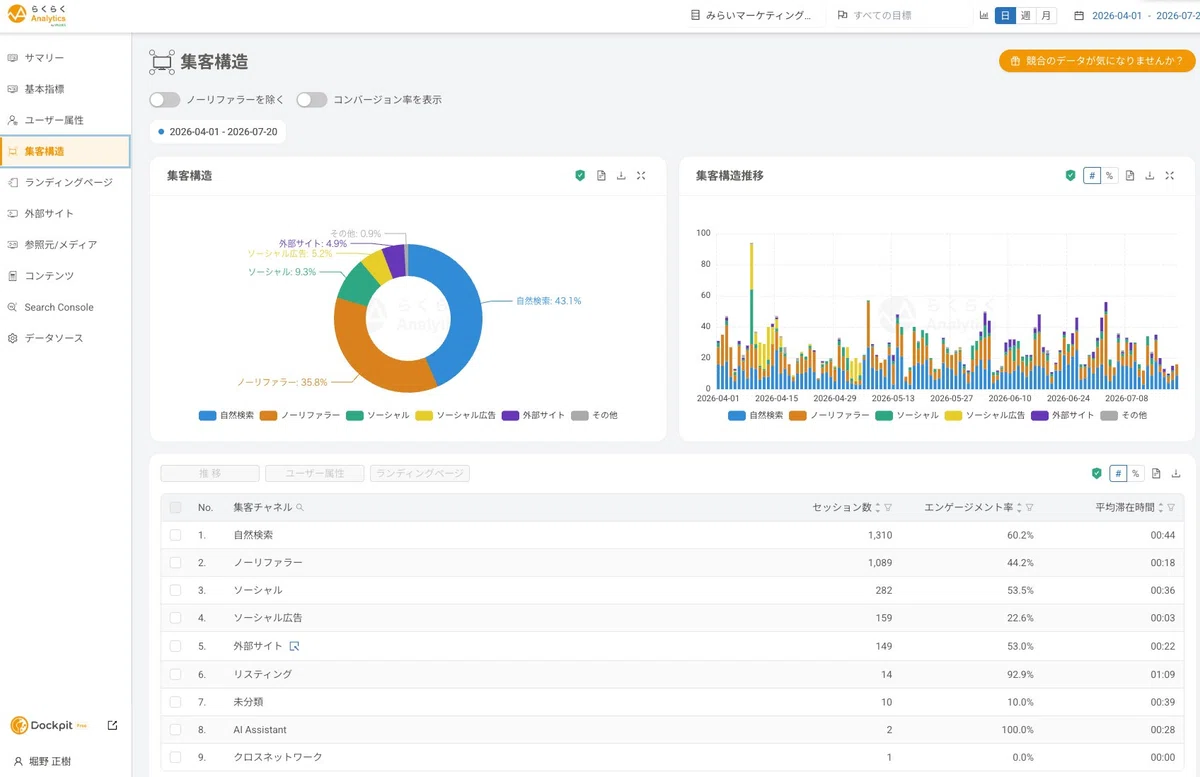This screenshot has height=777, width=1200.
Task: Switch granularity to 週
Action: (x=1025, y=16)
